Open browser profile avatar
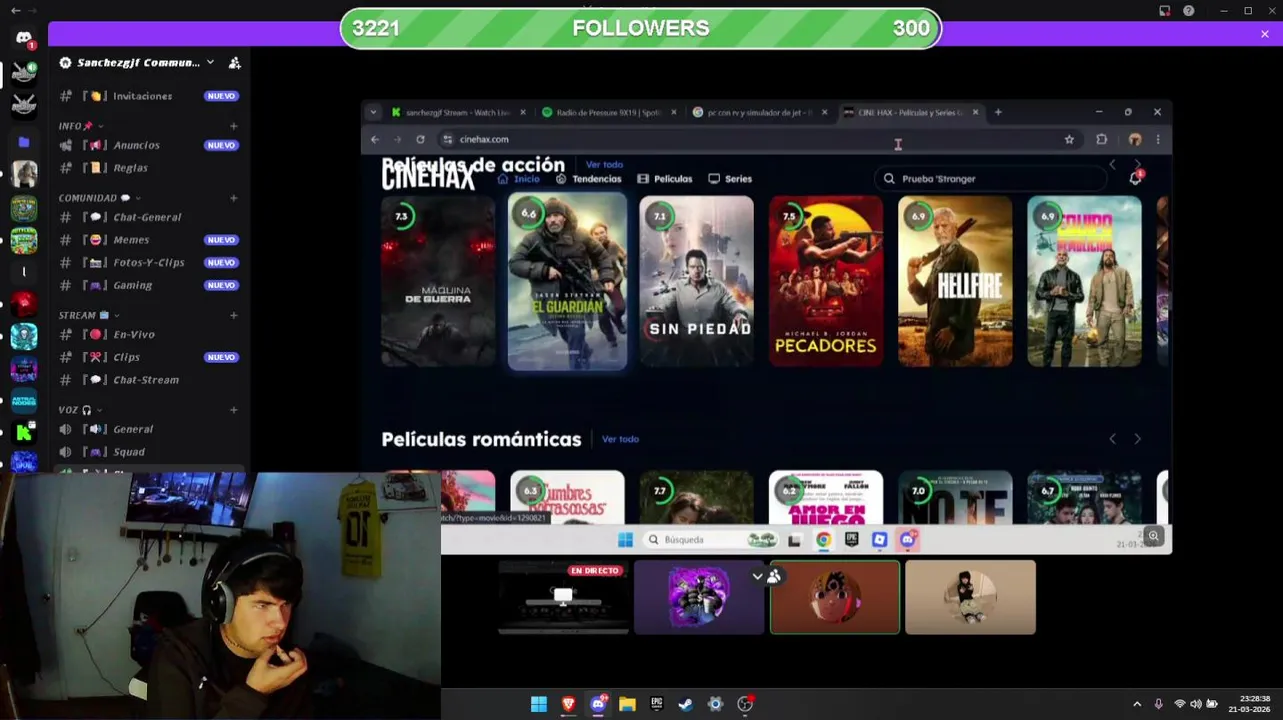This screenshot has height=720, width=1283. pos(1134,139)
